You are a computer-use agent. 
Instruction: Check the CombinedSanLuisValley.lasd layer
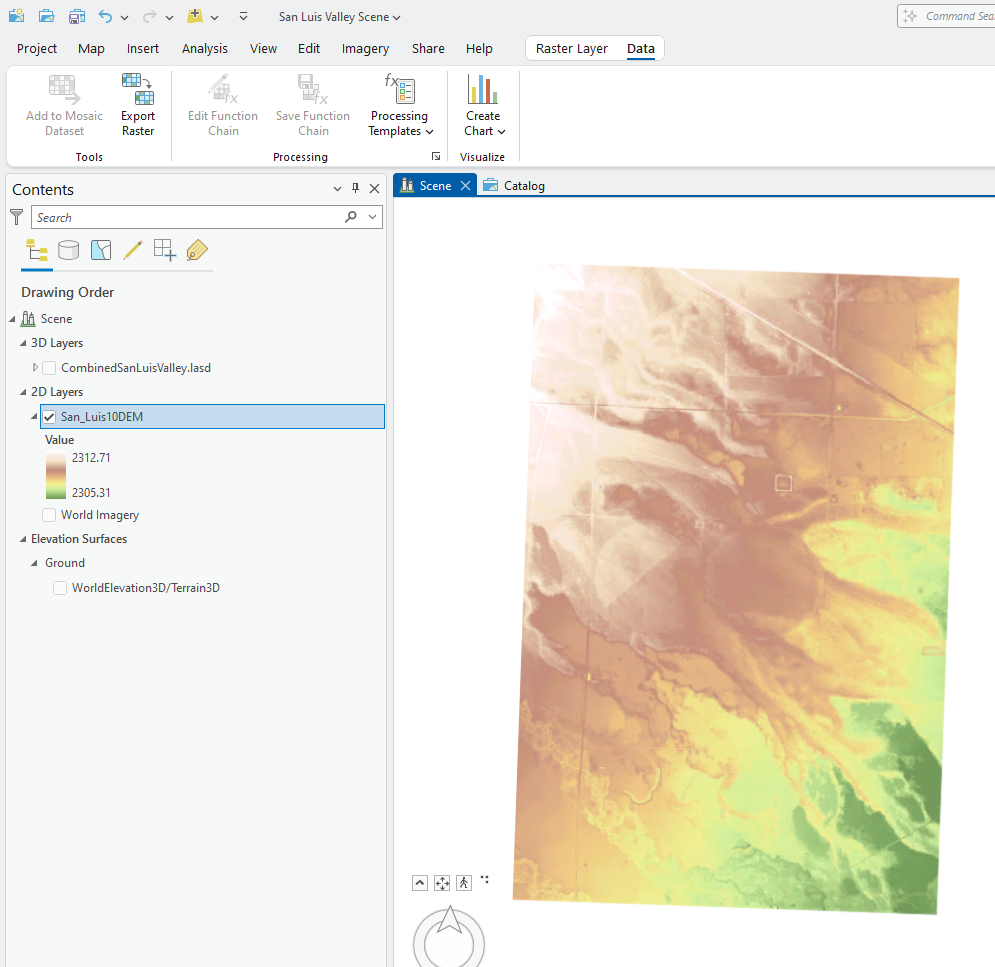49,368
